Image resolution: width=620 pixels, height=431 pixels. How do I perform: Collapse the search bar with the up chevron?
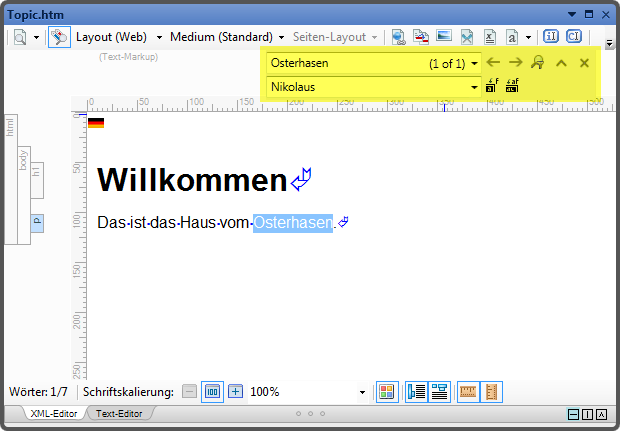click(x=561, y=63)
